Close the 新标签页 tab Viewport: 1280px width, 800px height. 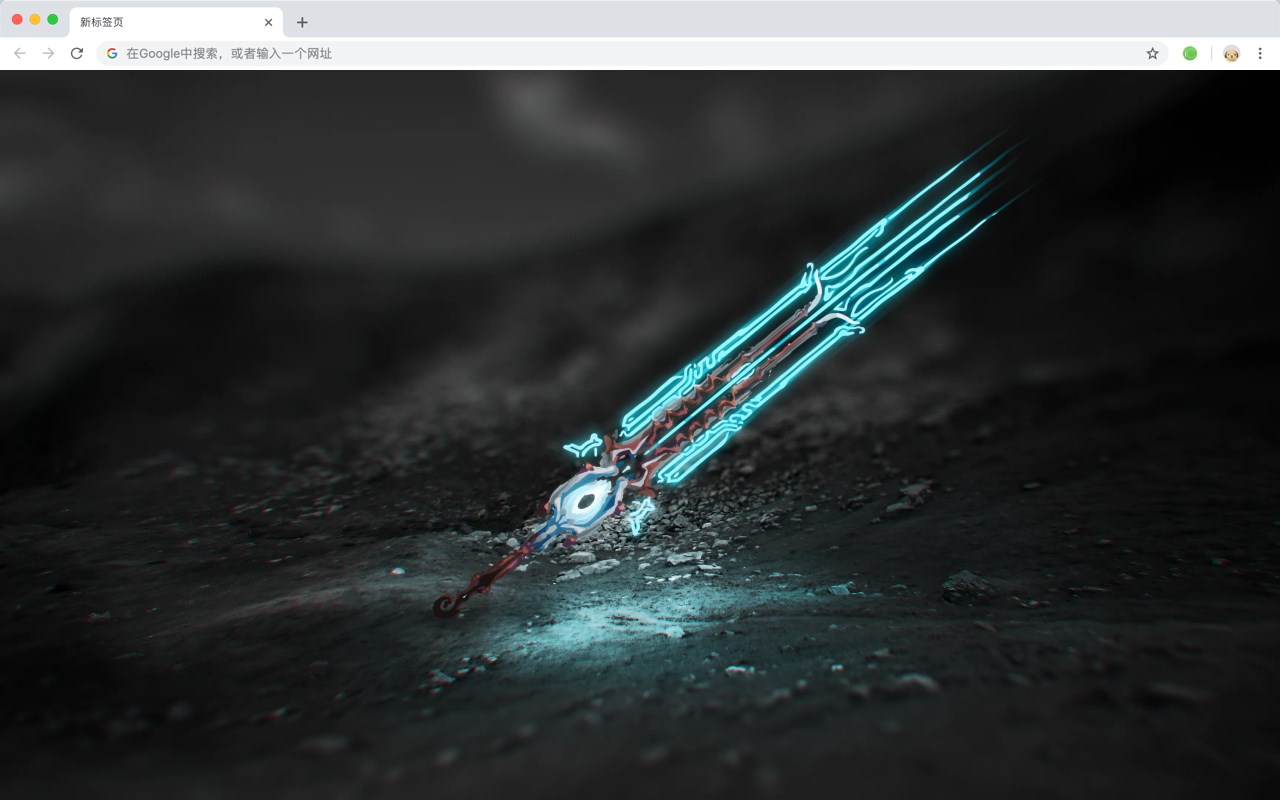[268, 22]
